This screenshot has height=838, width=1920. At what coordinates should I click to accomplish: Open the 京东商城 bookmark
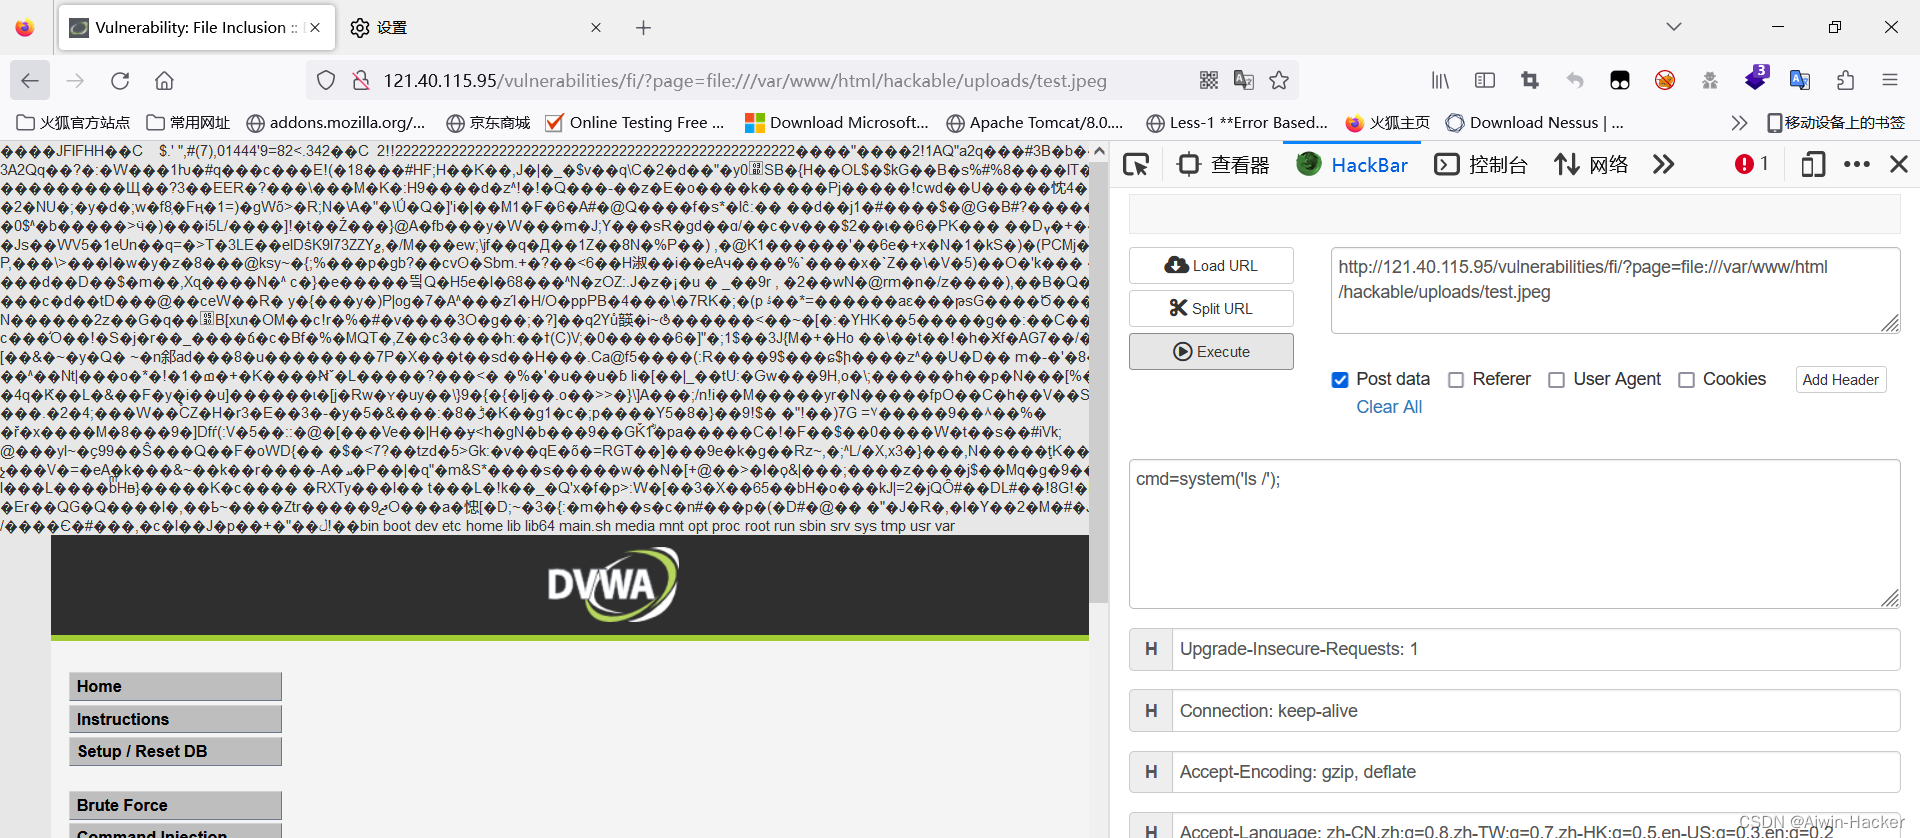click(488, 123)
